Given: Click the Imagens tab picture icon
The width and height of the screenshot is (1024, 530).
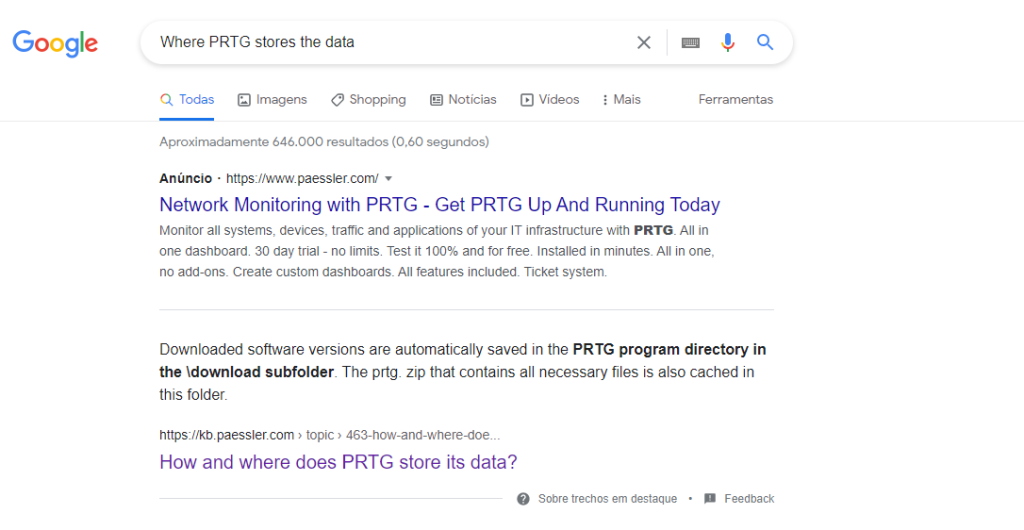Looking at the screenshot, I should pyautogui.click(x=244, y=100).
